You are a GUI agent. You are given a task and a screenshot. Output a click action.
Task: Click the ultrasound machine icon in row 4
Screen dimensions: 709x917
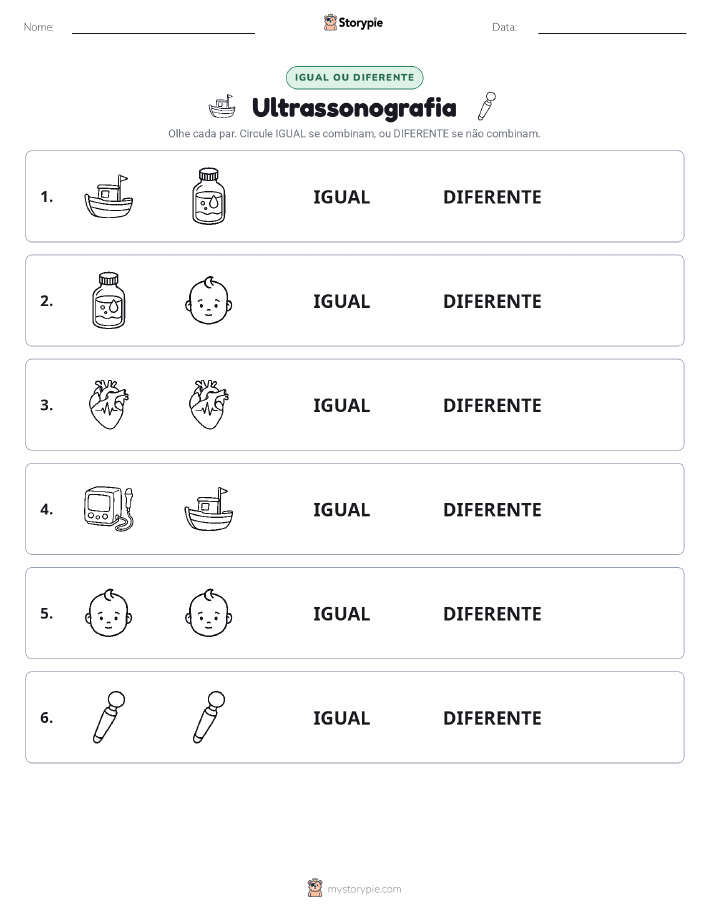109,509
